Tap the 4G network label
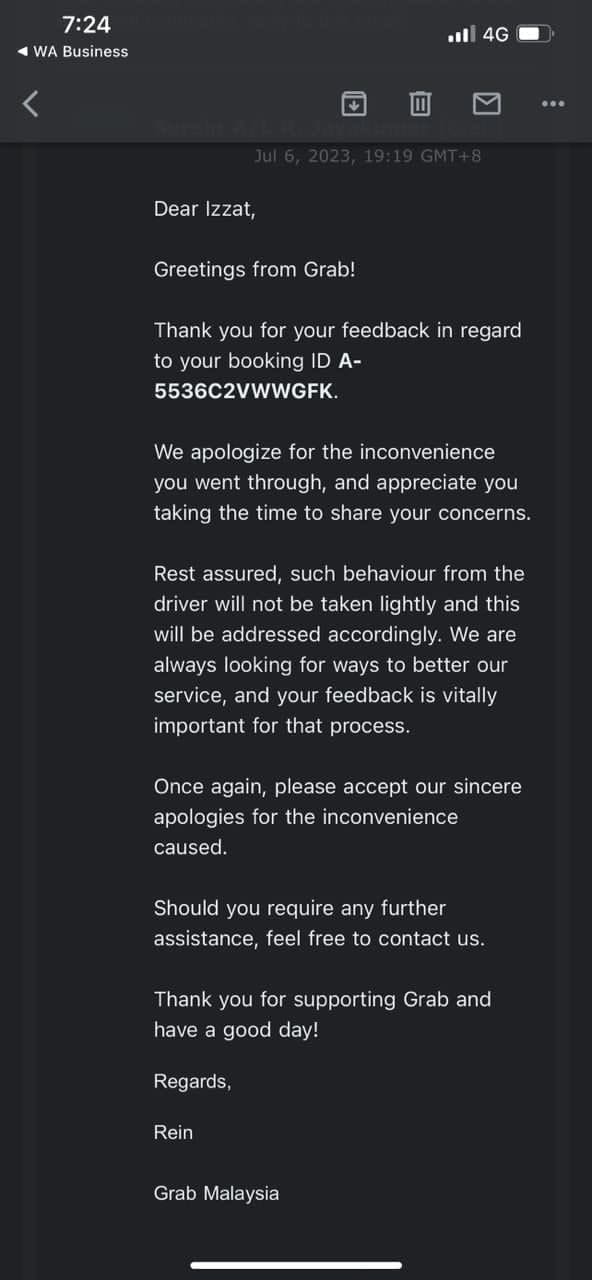Viewport: 592px width, 1280px height. pyautogui.click(x=496, y=34)
